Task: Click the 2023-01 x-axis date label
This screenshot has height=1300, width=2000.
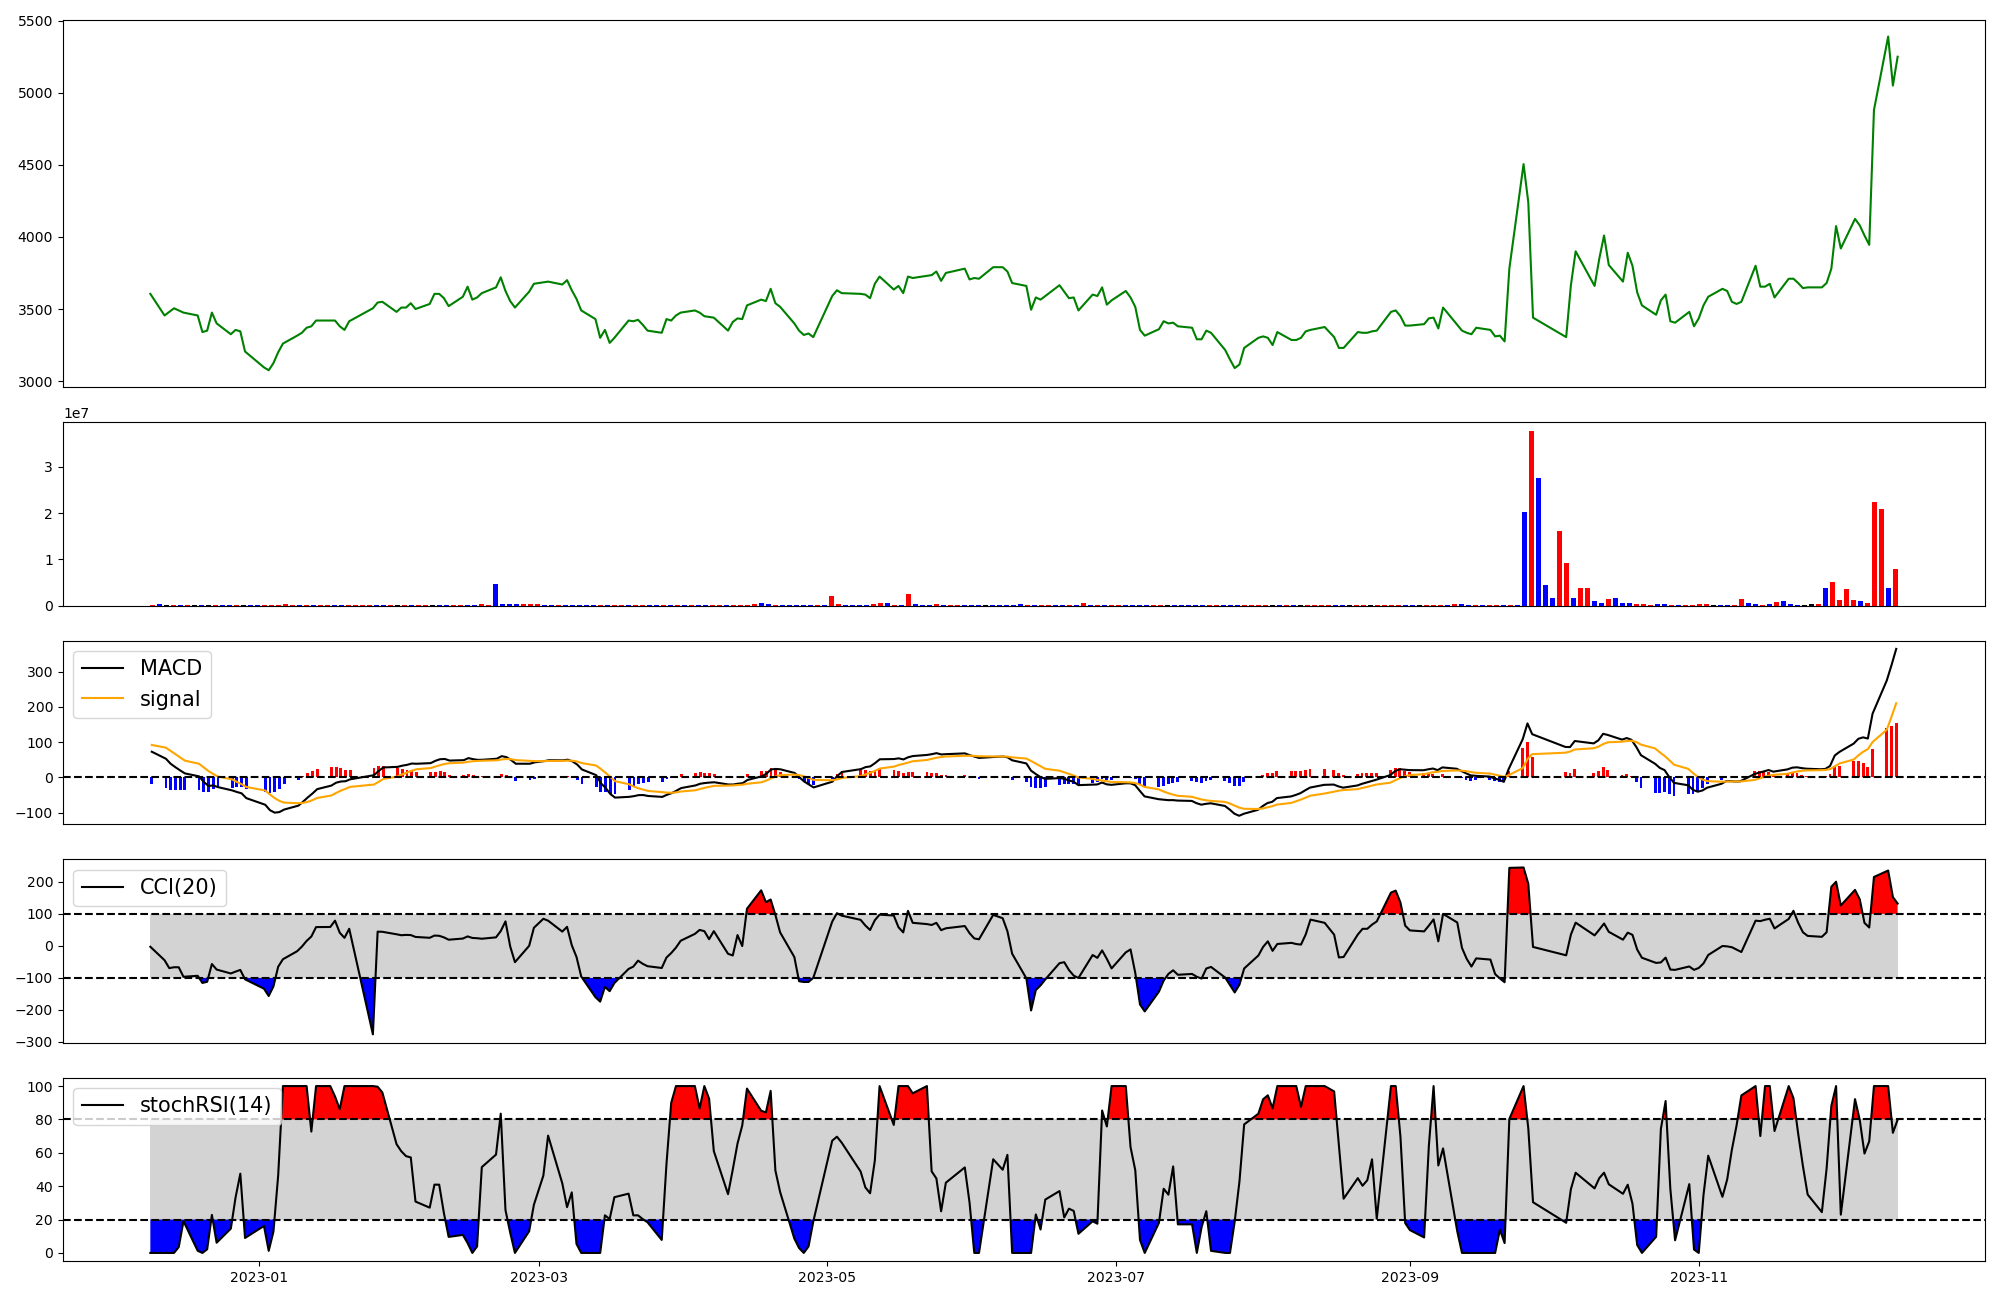Action: pyautogui.click(x=259, y=1277)
